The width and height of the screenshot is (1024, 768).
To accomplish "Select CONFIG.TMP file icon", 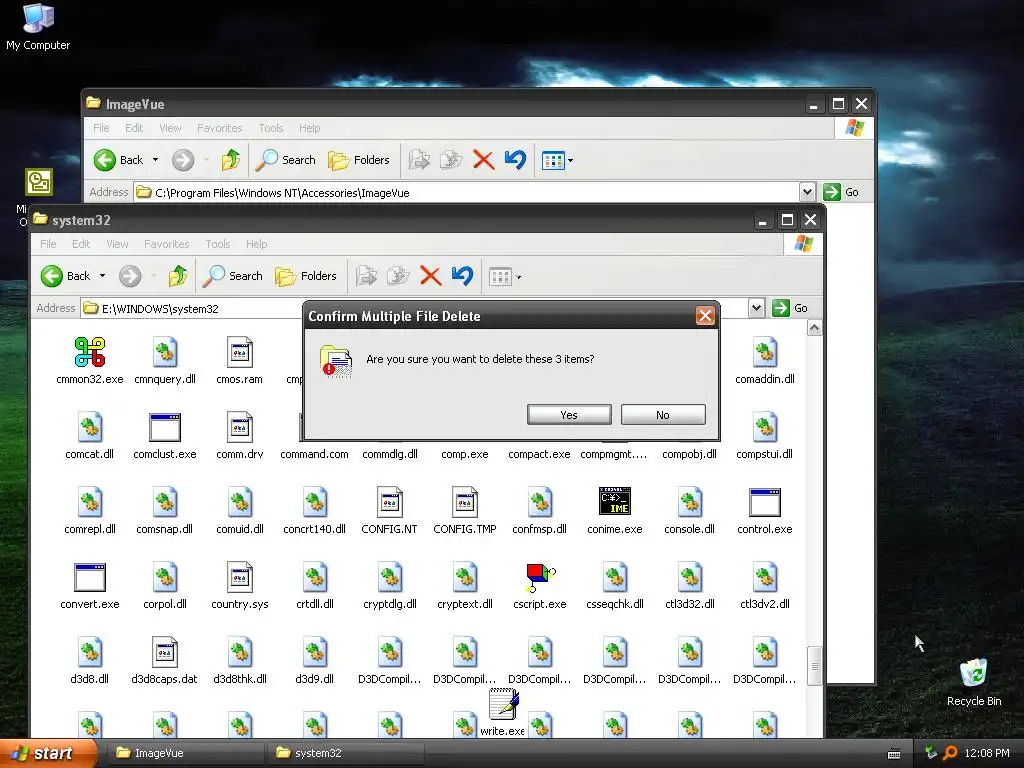I will pyautogui.click(x=464, y=502).
